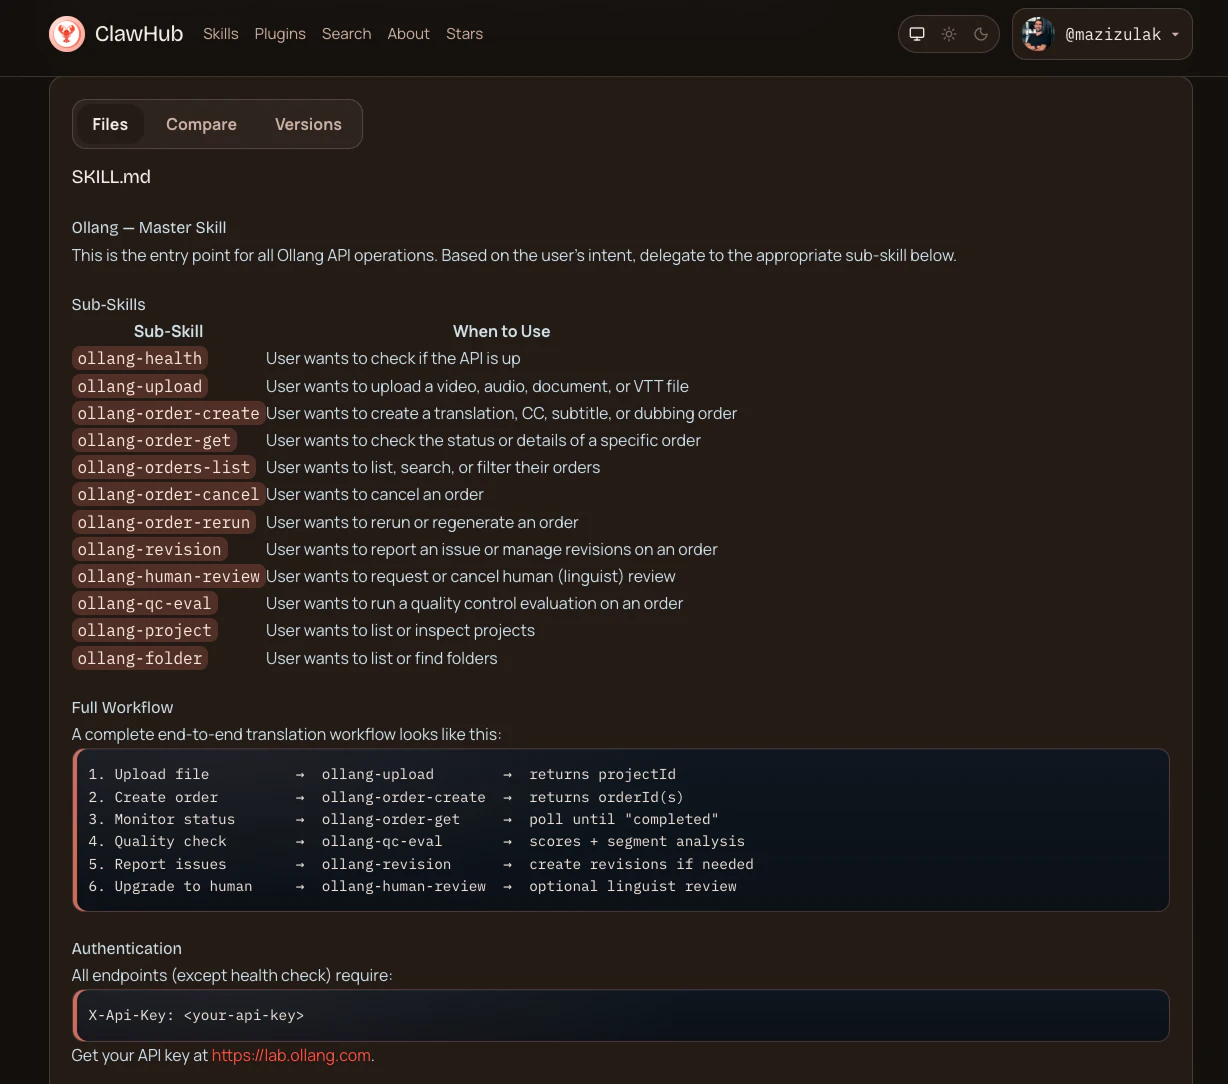
Task: Click the X-Api-Key code block line
Action: click(196, 1015)
